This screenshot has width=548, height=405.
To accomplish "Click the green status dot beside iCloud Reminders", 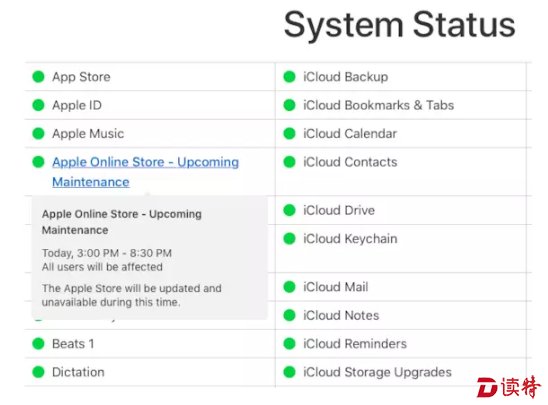I will pyautogui.click(x=289, y=343).
